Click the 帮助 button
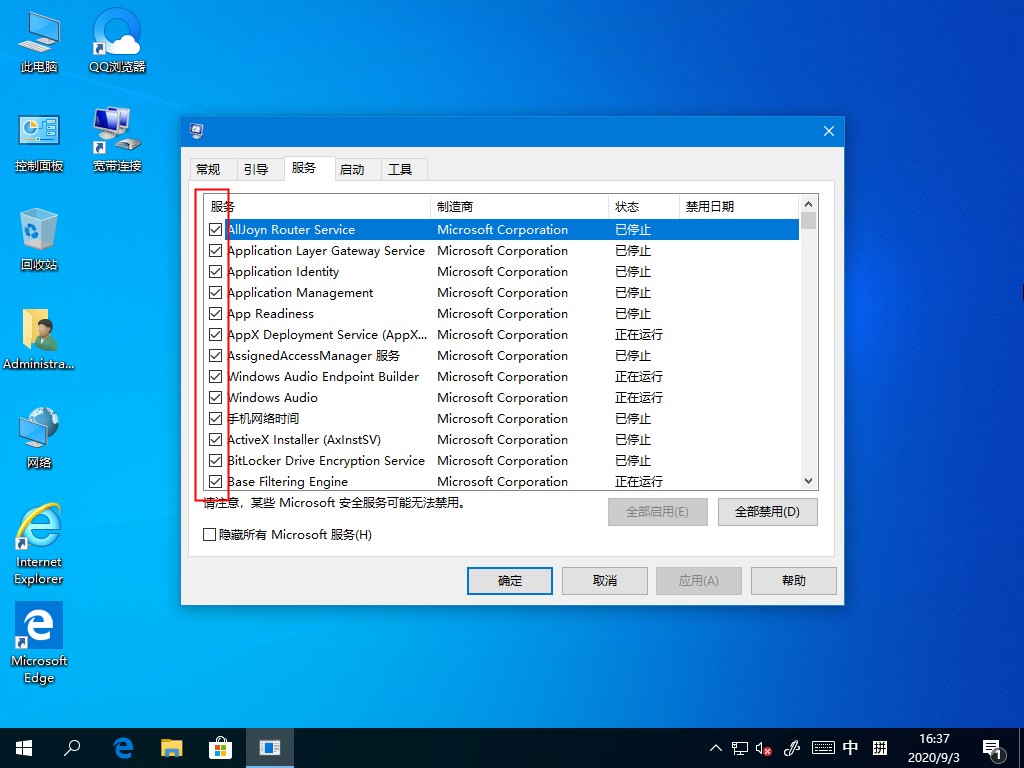This screenshot has height=768, width=1024. pos(793,580)
